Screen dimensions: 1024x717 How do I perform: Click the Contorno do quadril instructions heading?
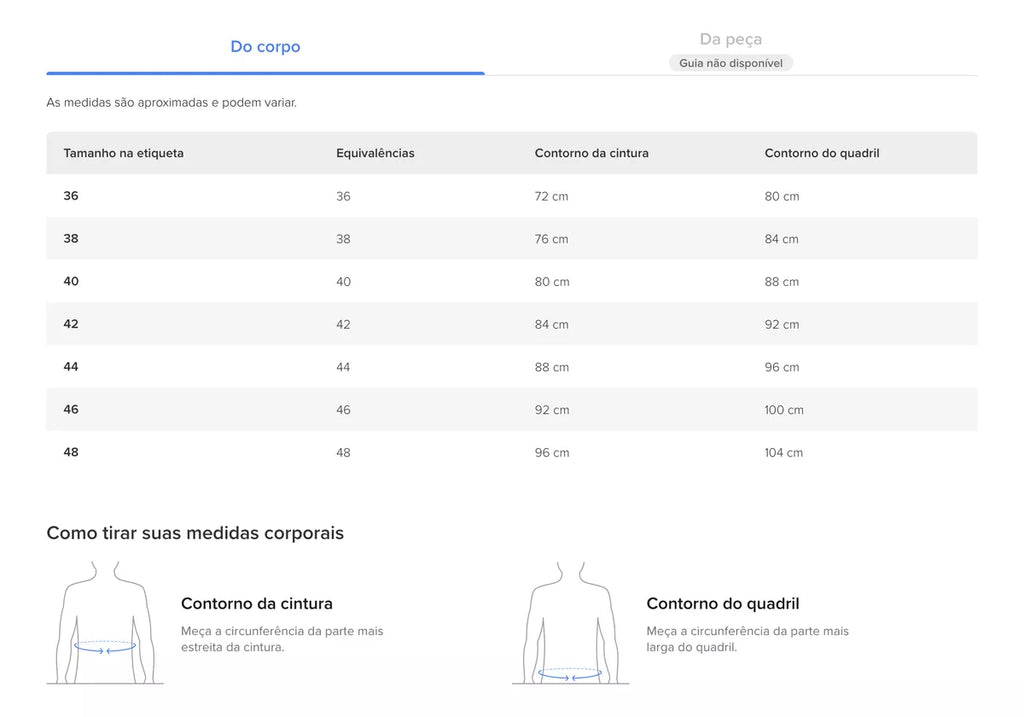(x=723, y=603)
